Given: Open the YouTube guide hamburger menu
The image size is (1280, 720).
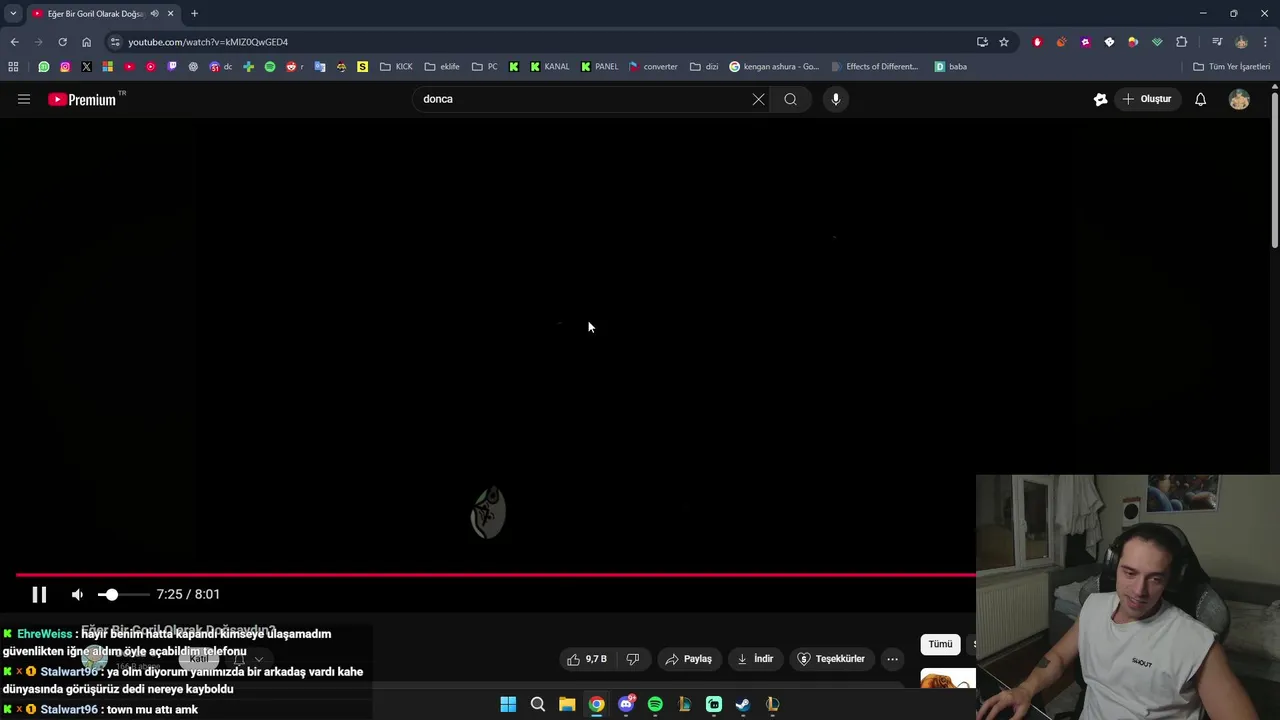Looking at the screenshot, I should [x=24, y=99].
